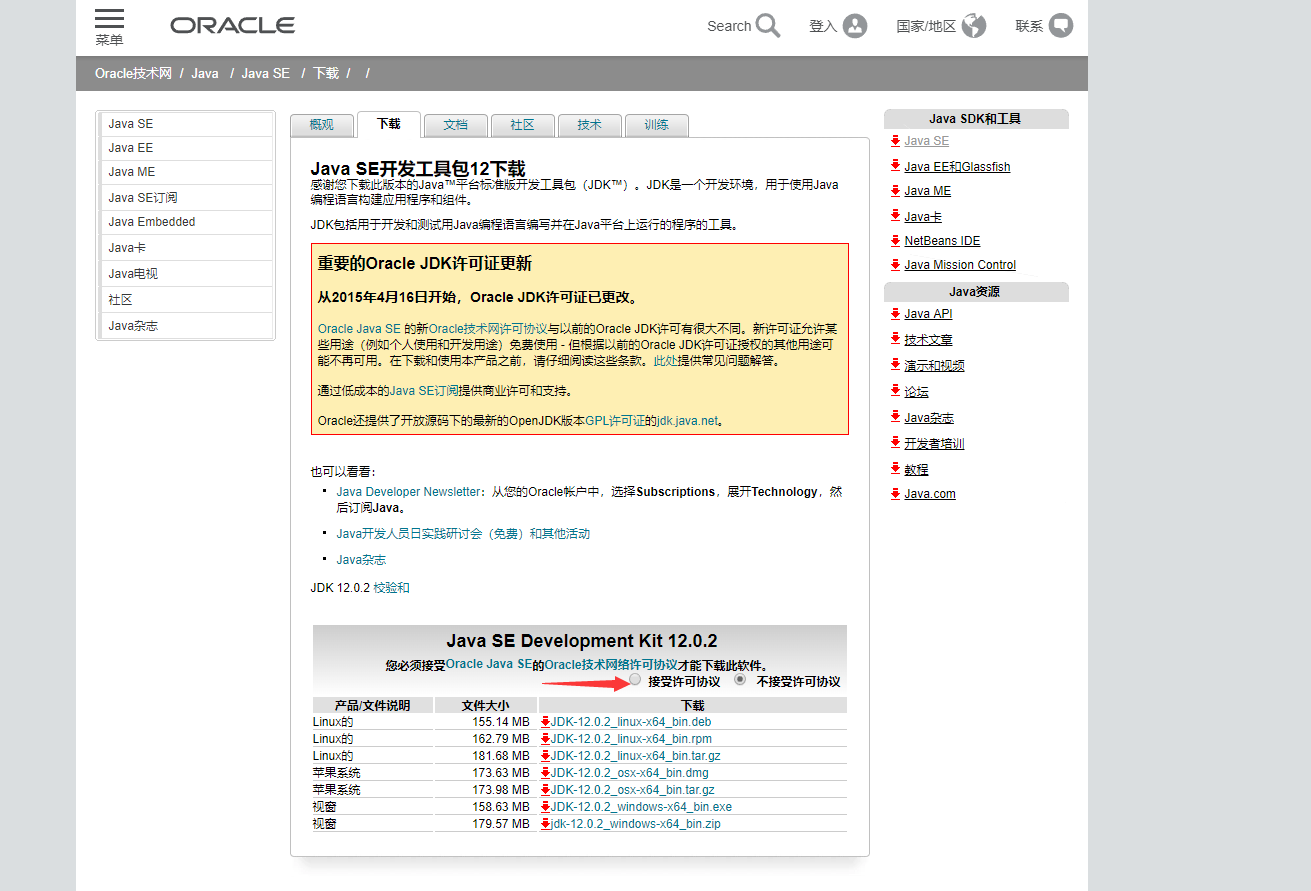
Task: Click the Oracle logo
Action: coord(232,26)
